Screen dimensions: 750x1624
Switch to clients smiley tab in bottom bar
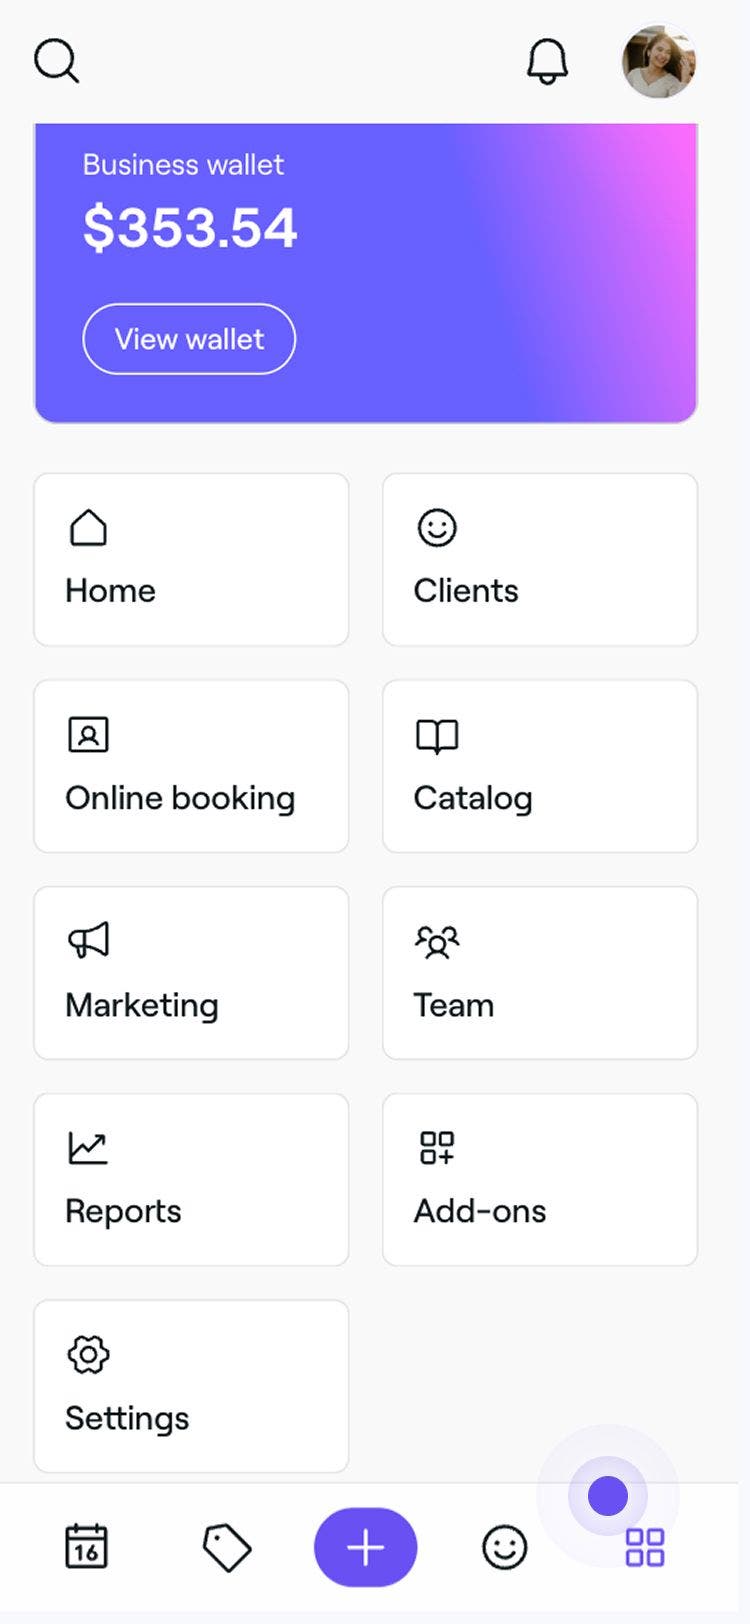click(x=504, y=1547)
